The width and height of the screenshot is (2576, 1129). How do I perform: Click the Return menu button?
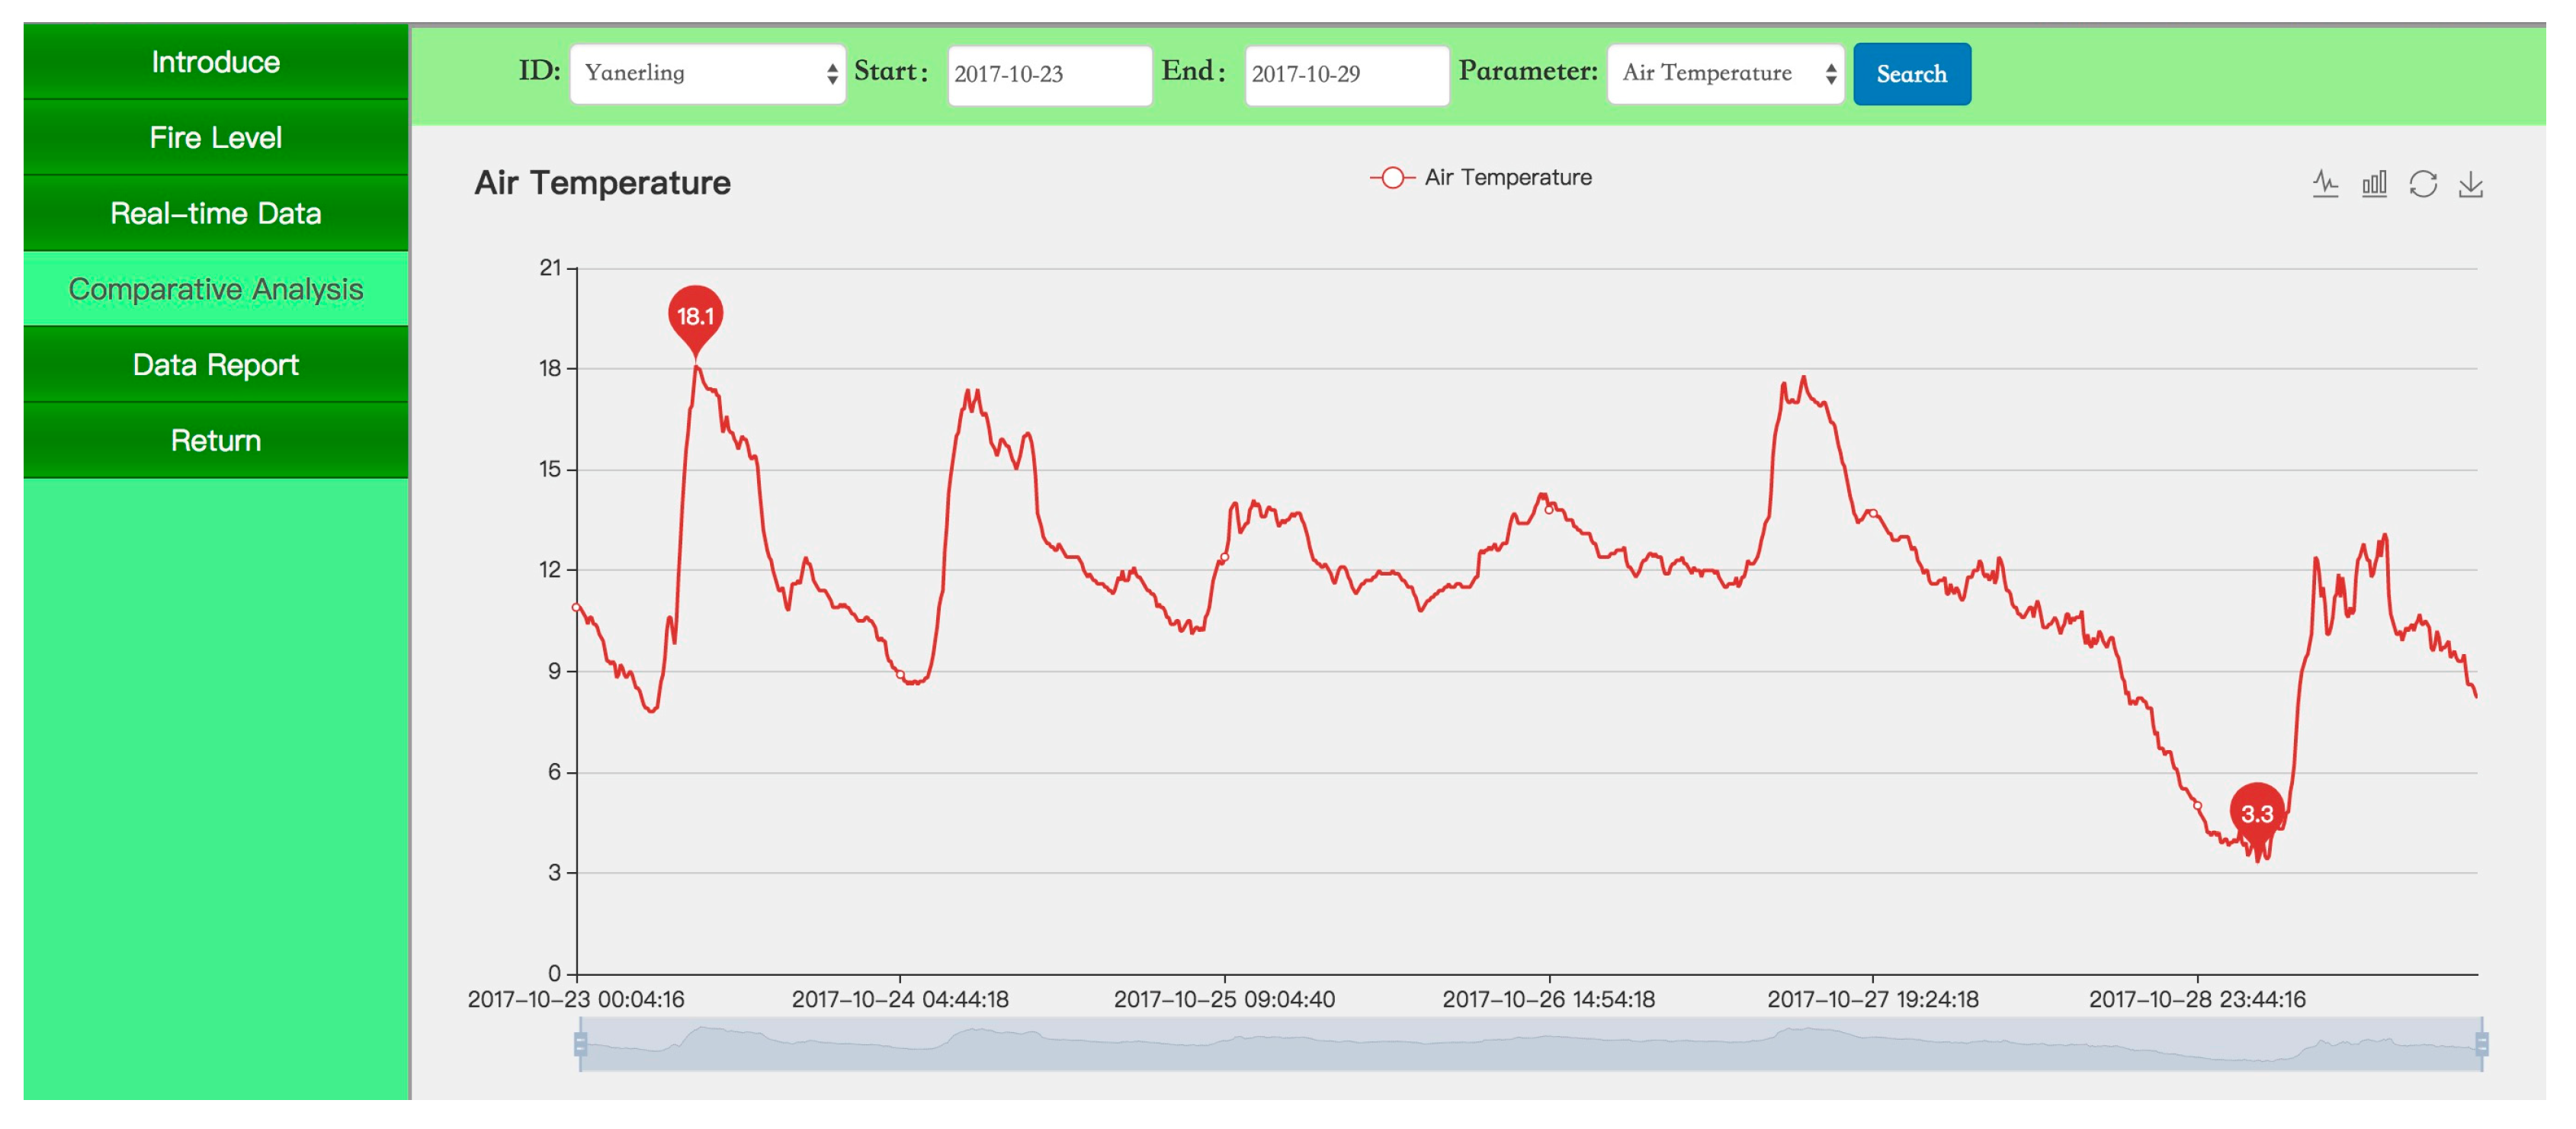pos(215,441)
